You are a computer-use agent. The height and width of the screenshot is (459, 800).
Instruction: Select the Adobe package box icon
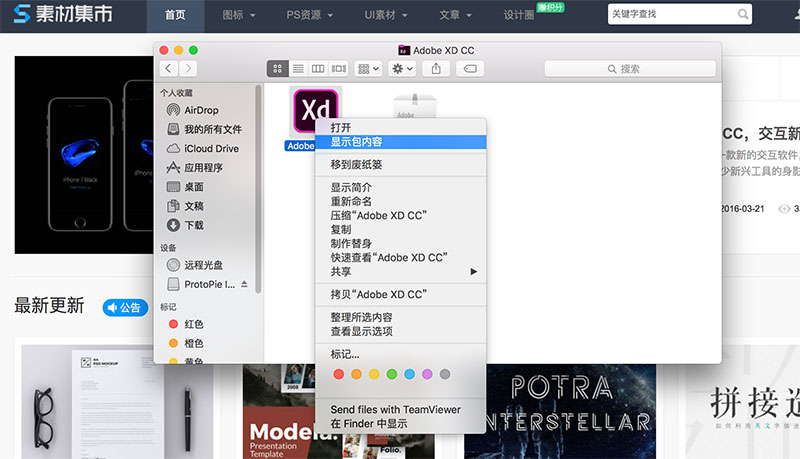(414, 106)
